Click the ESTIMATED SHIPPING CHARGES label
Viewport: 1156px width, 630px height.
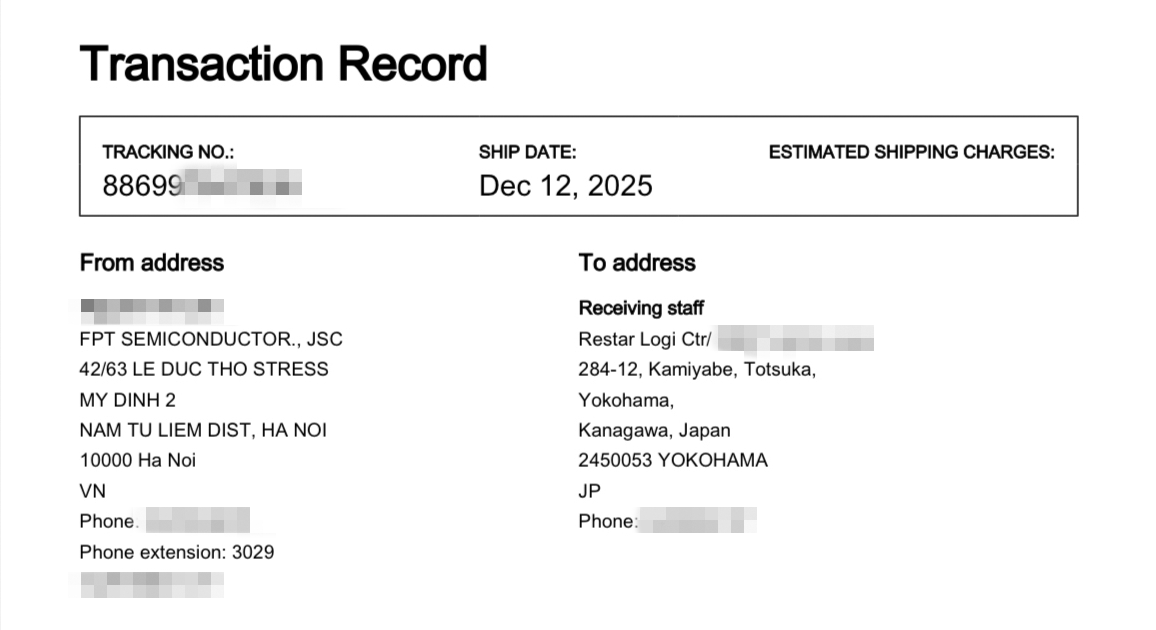tap(911, 153)
